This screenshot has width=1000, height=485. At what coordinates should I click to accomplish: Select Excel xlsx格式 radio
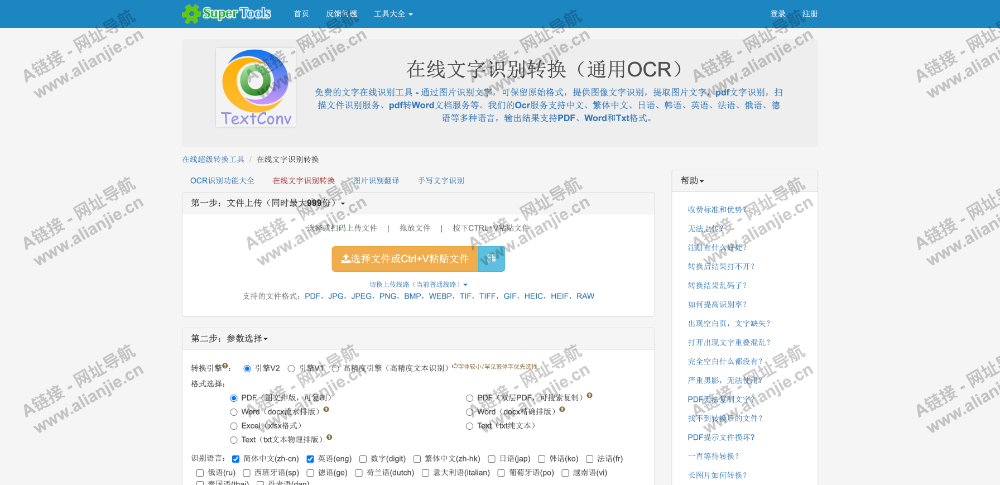click(233, 426)
